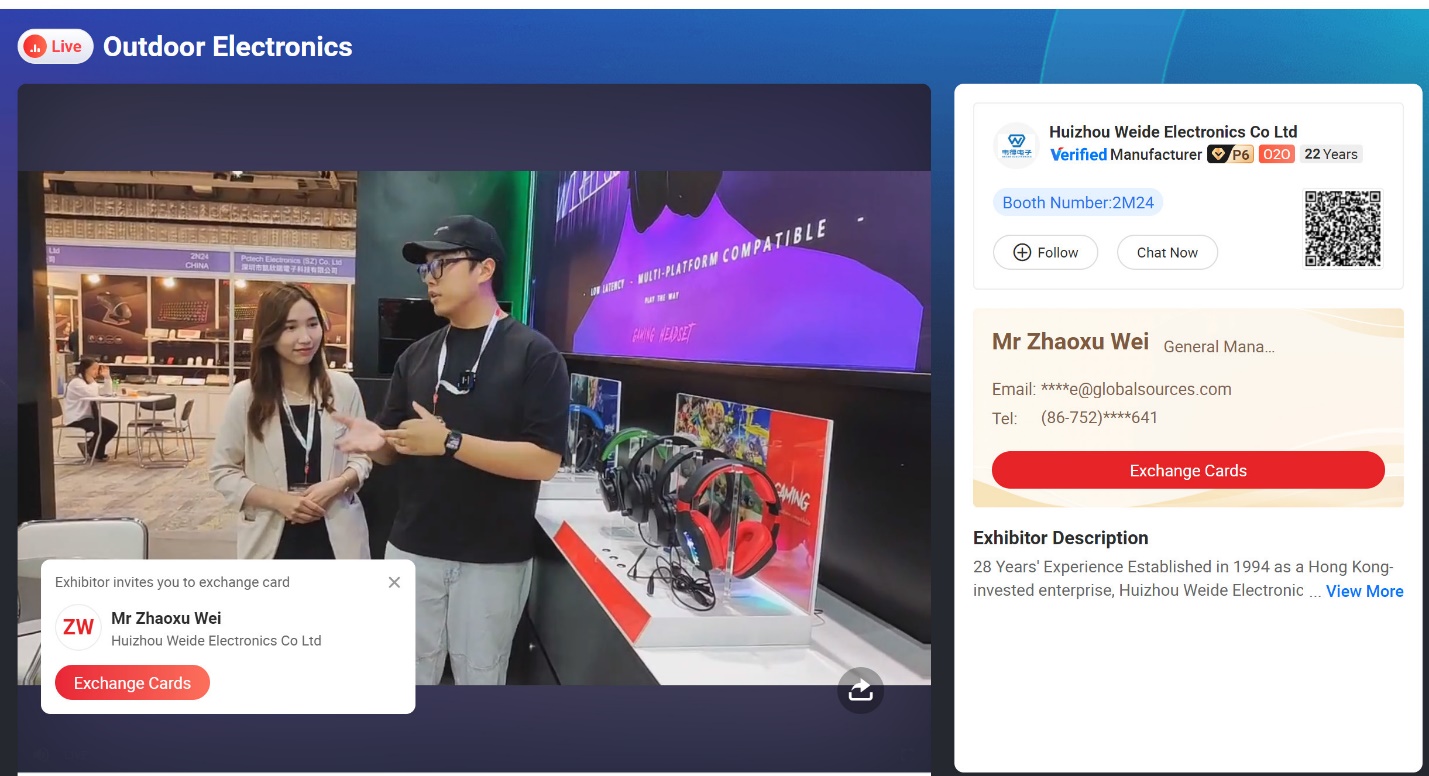Click Exchange Cards in the invitation popup
1429x776 pixels.
coord(132,683)
